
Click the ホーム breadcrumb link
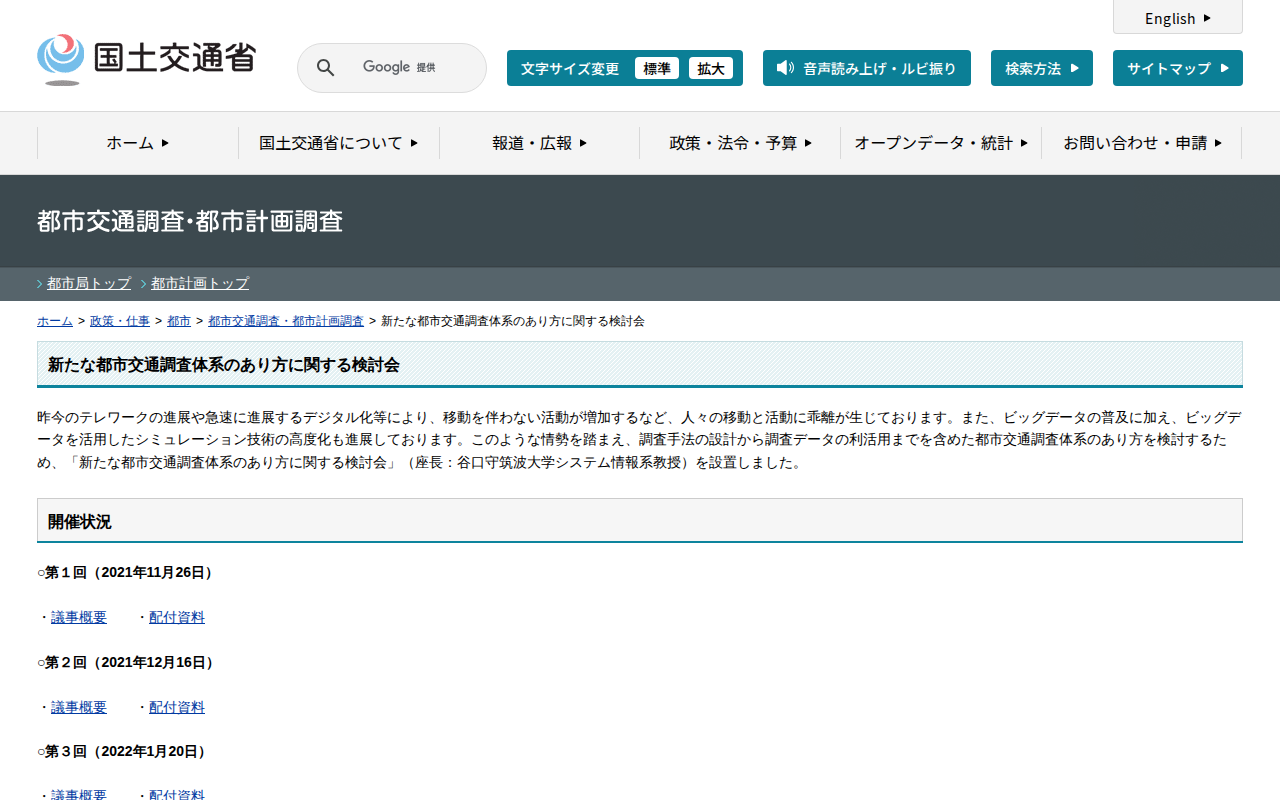(55, 321)
